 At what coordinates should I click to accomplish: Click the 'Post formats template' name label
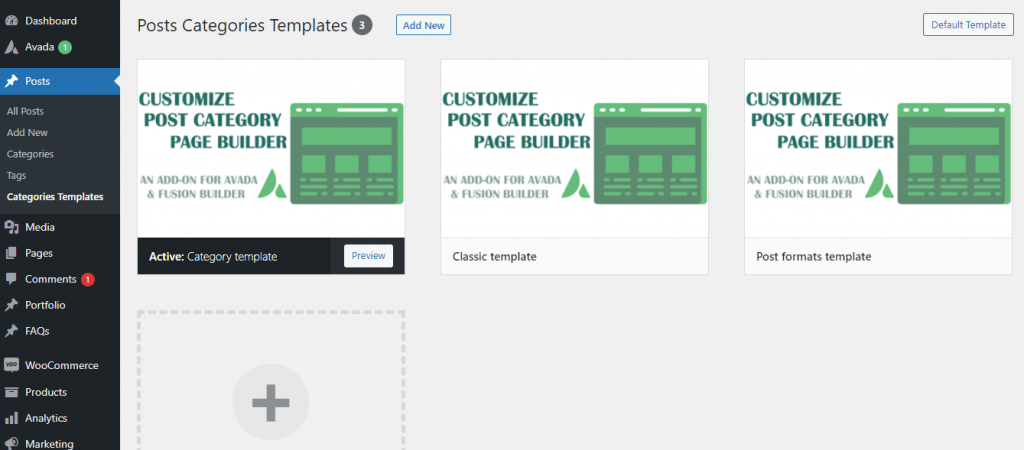814,257
